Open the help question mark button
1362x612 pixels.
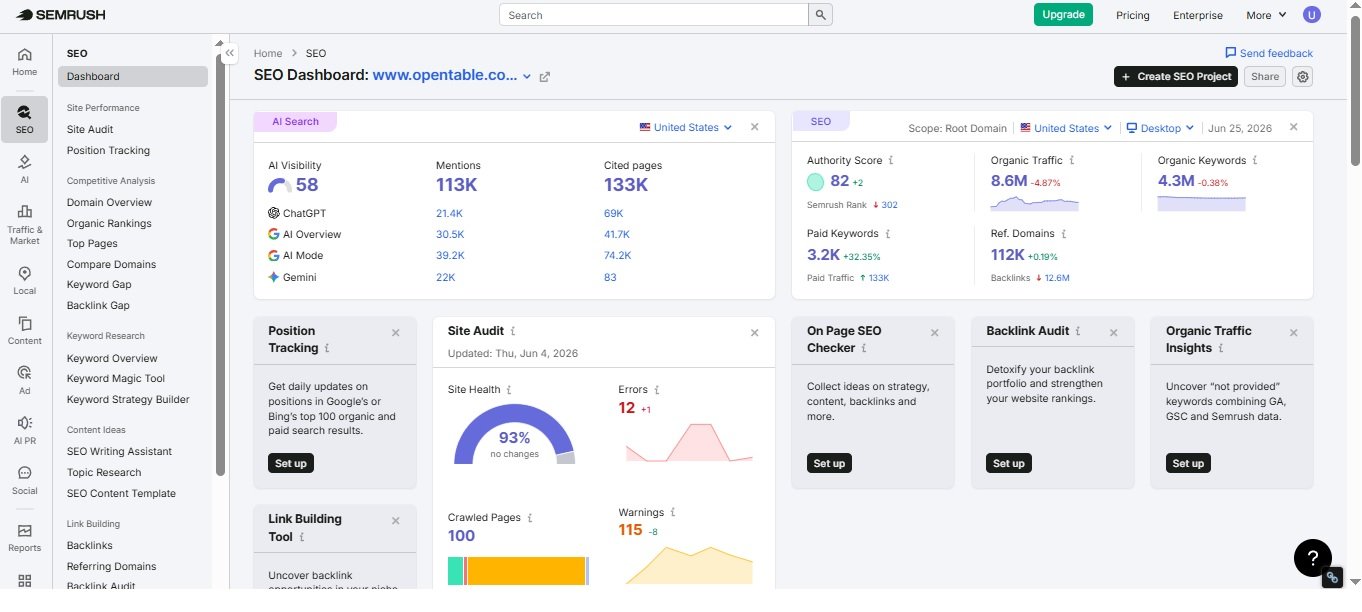(1313, 558)
